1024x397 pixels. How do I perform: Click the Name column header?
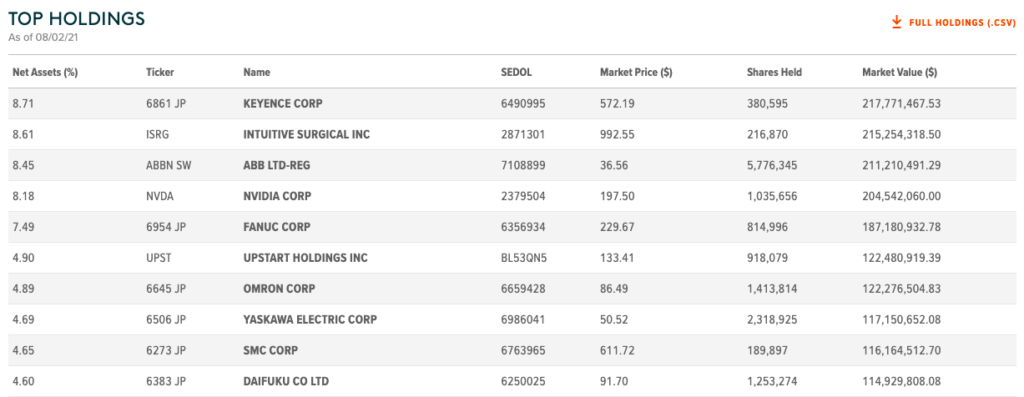[256, 72]
